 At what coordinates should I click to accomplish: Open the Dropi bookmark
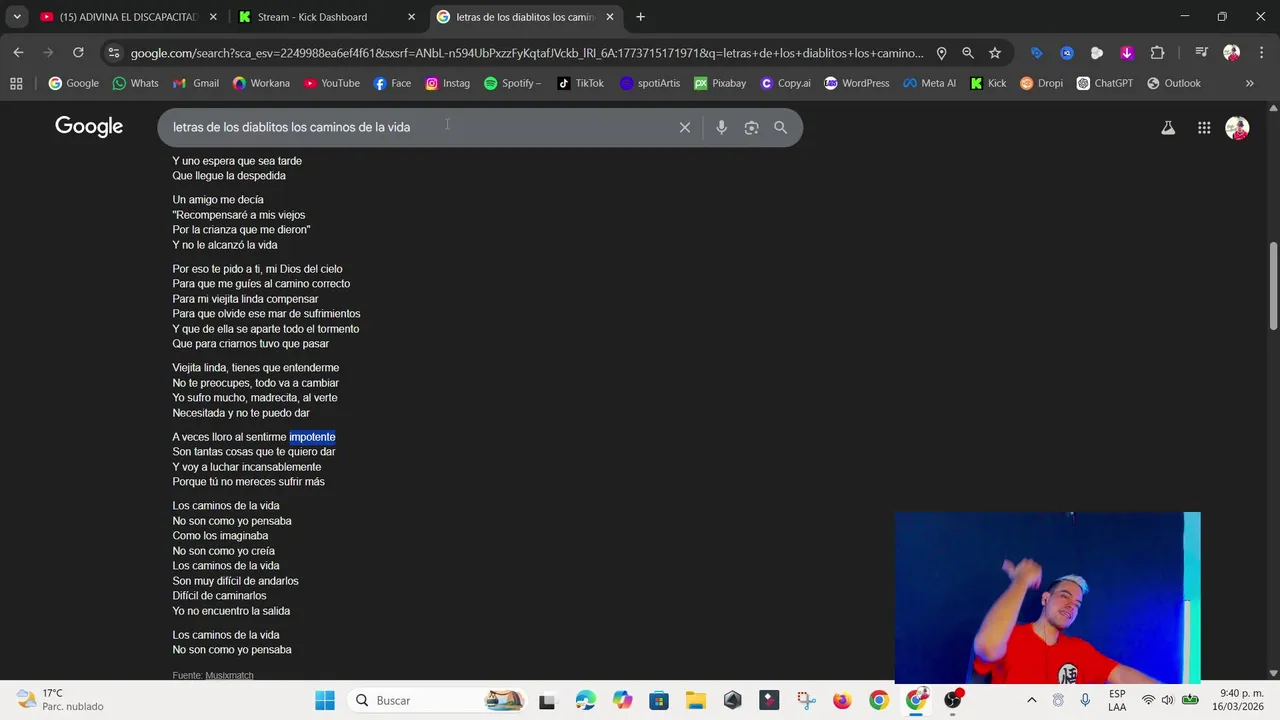(x=1041, y=83)
